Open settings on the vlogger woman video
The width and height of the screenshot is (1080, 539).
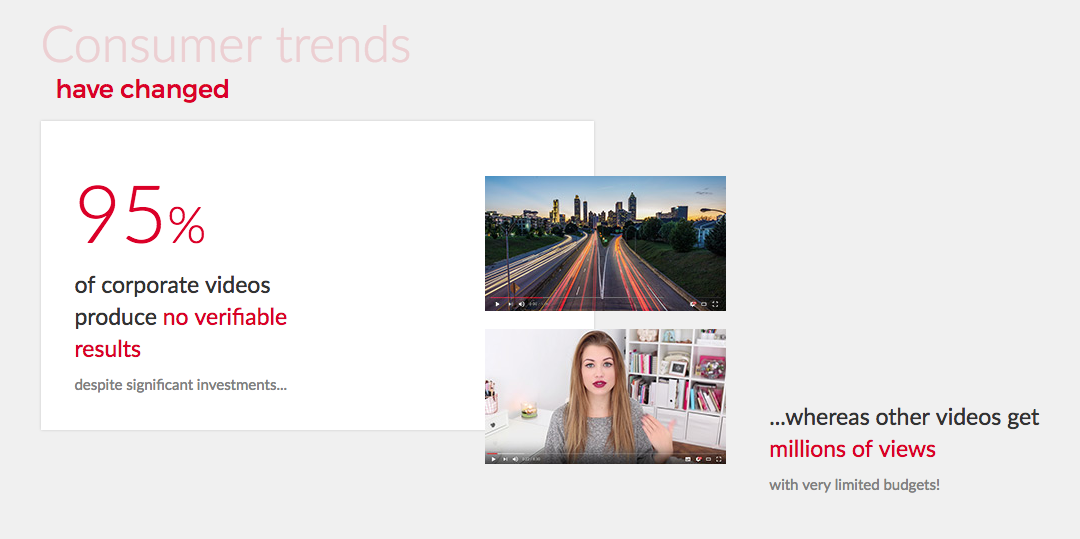[x=698, y=459]
